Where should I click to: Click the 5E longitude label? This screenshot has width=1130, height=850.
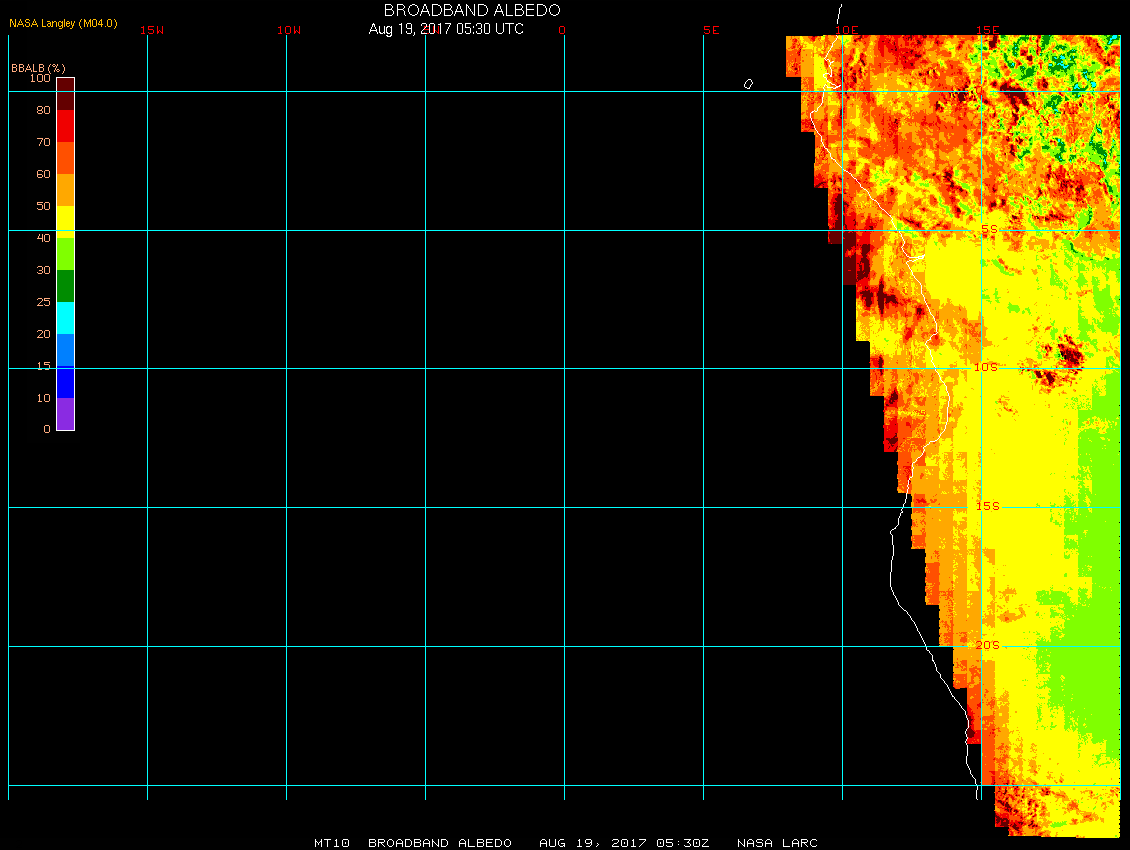711,30
